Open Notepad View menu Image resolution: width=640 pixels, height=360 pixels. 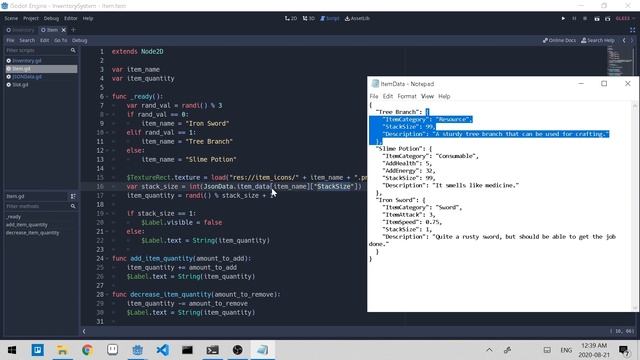point(427,96)
